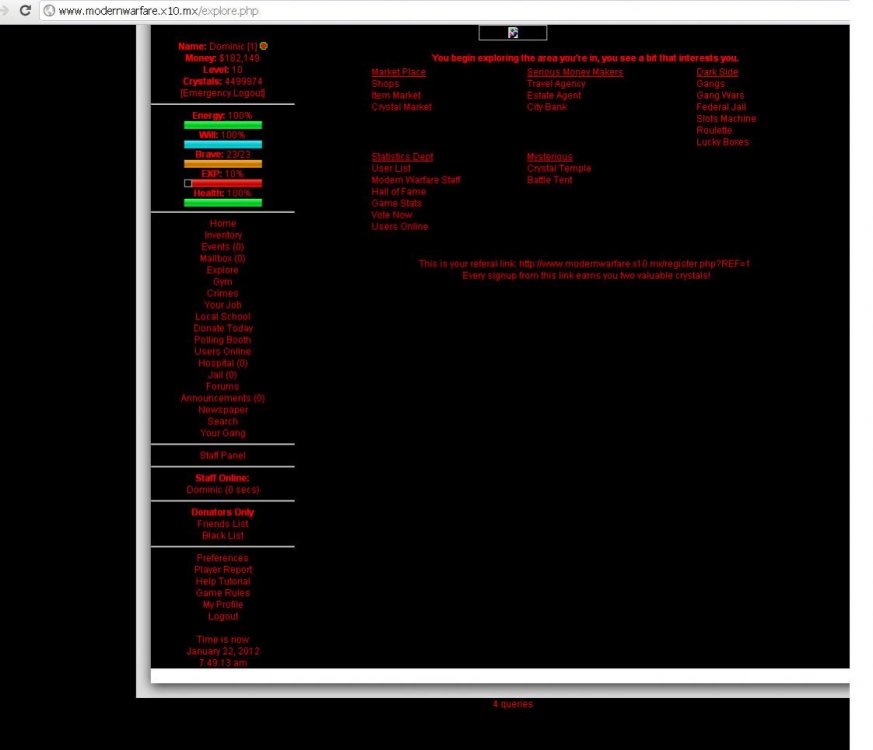Click the Emergency Logout link
873x750 pixels.
pyautogui.click(x=222, y=93)
